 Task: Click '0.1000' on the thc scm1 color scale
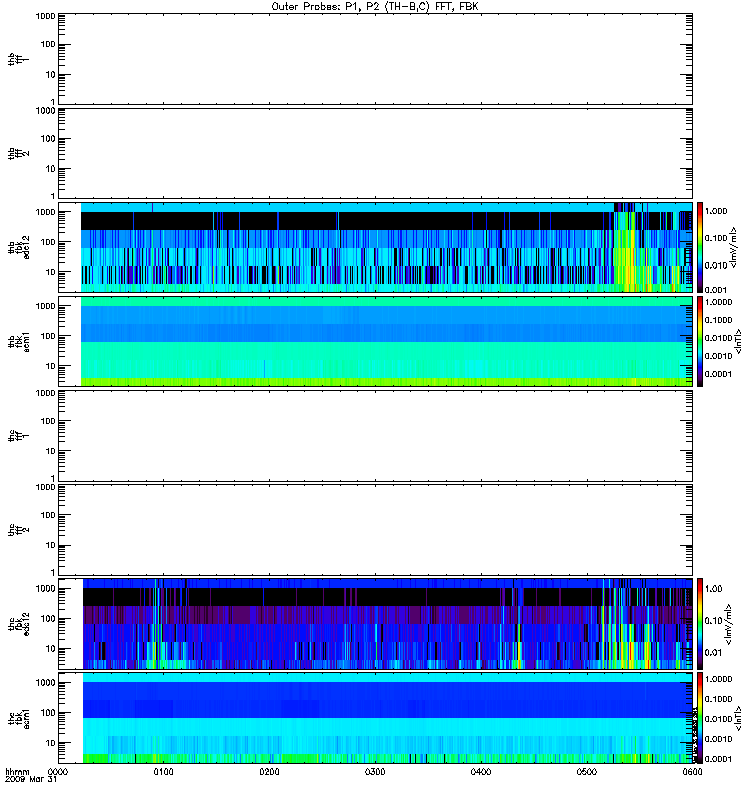tap(718, 699)
